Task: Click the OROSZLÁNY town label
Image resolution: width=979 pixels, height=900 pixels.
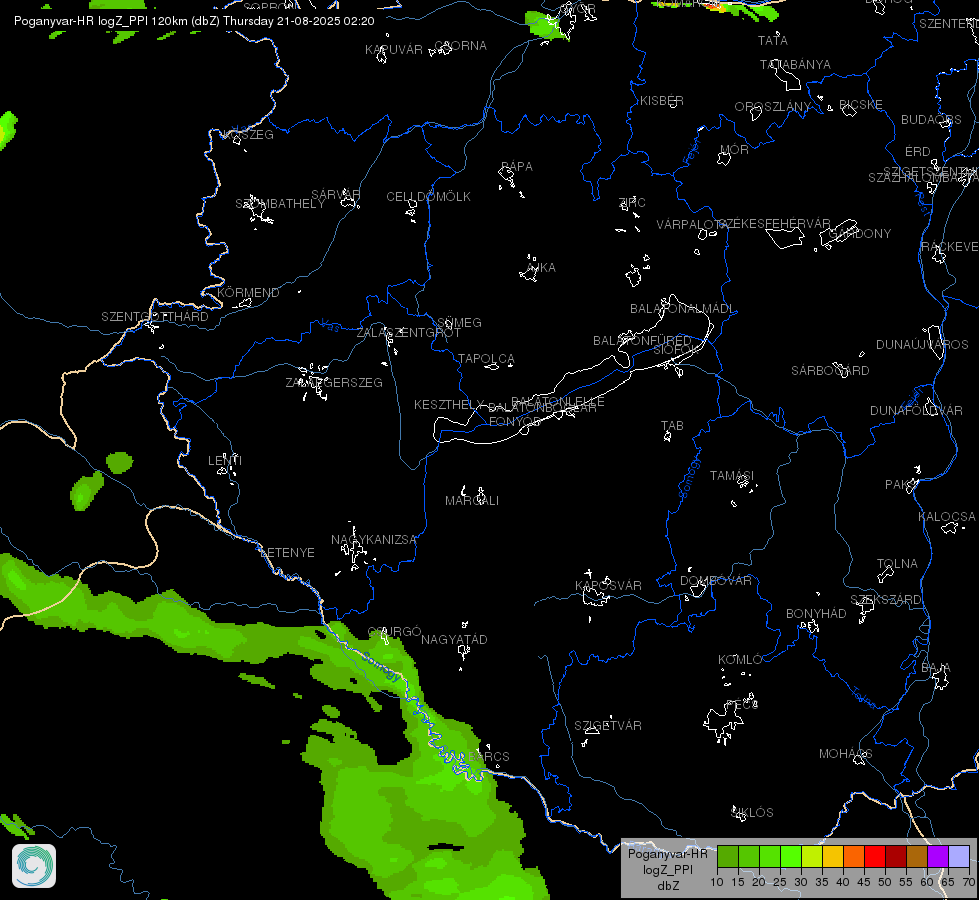Action: [772, 107]
